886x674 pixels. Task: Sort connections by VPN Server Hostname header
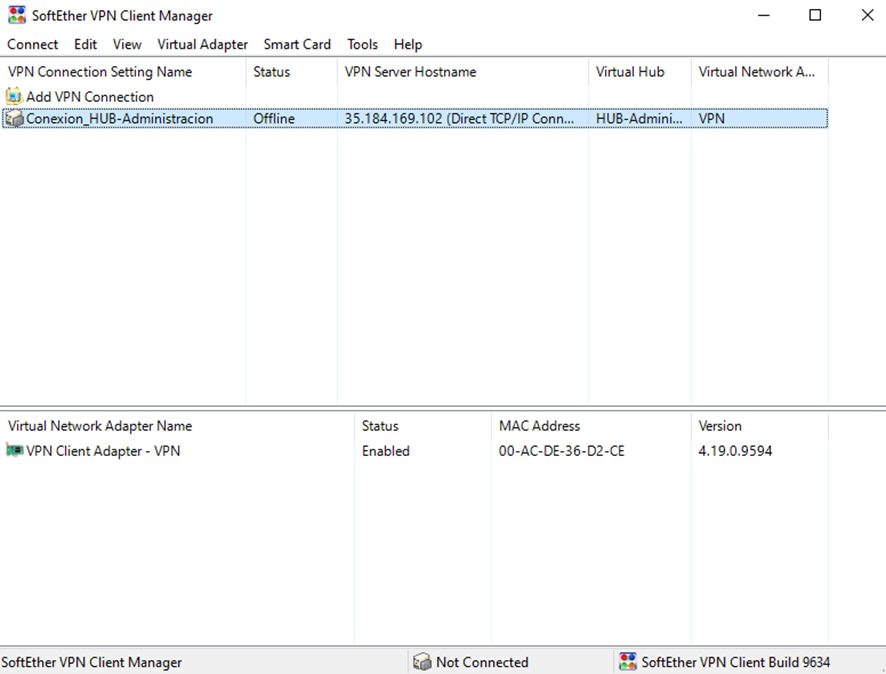(x=410, y=72)
